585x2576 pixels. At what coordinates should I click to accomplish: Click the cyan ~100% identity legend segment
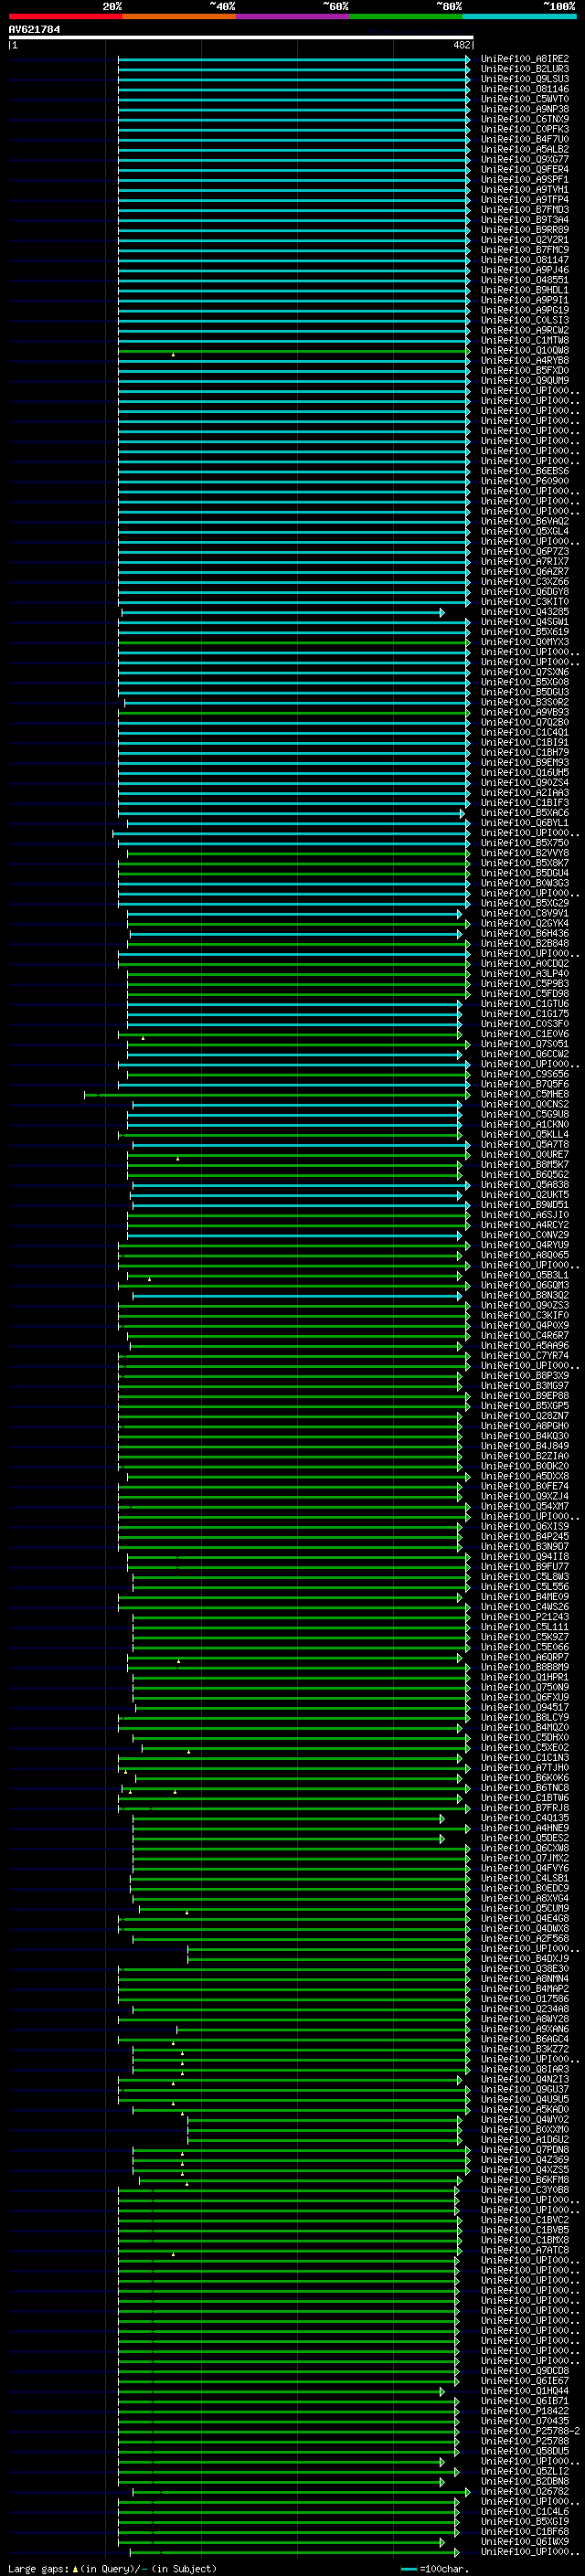(520, 16)
